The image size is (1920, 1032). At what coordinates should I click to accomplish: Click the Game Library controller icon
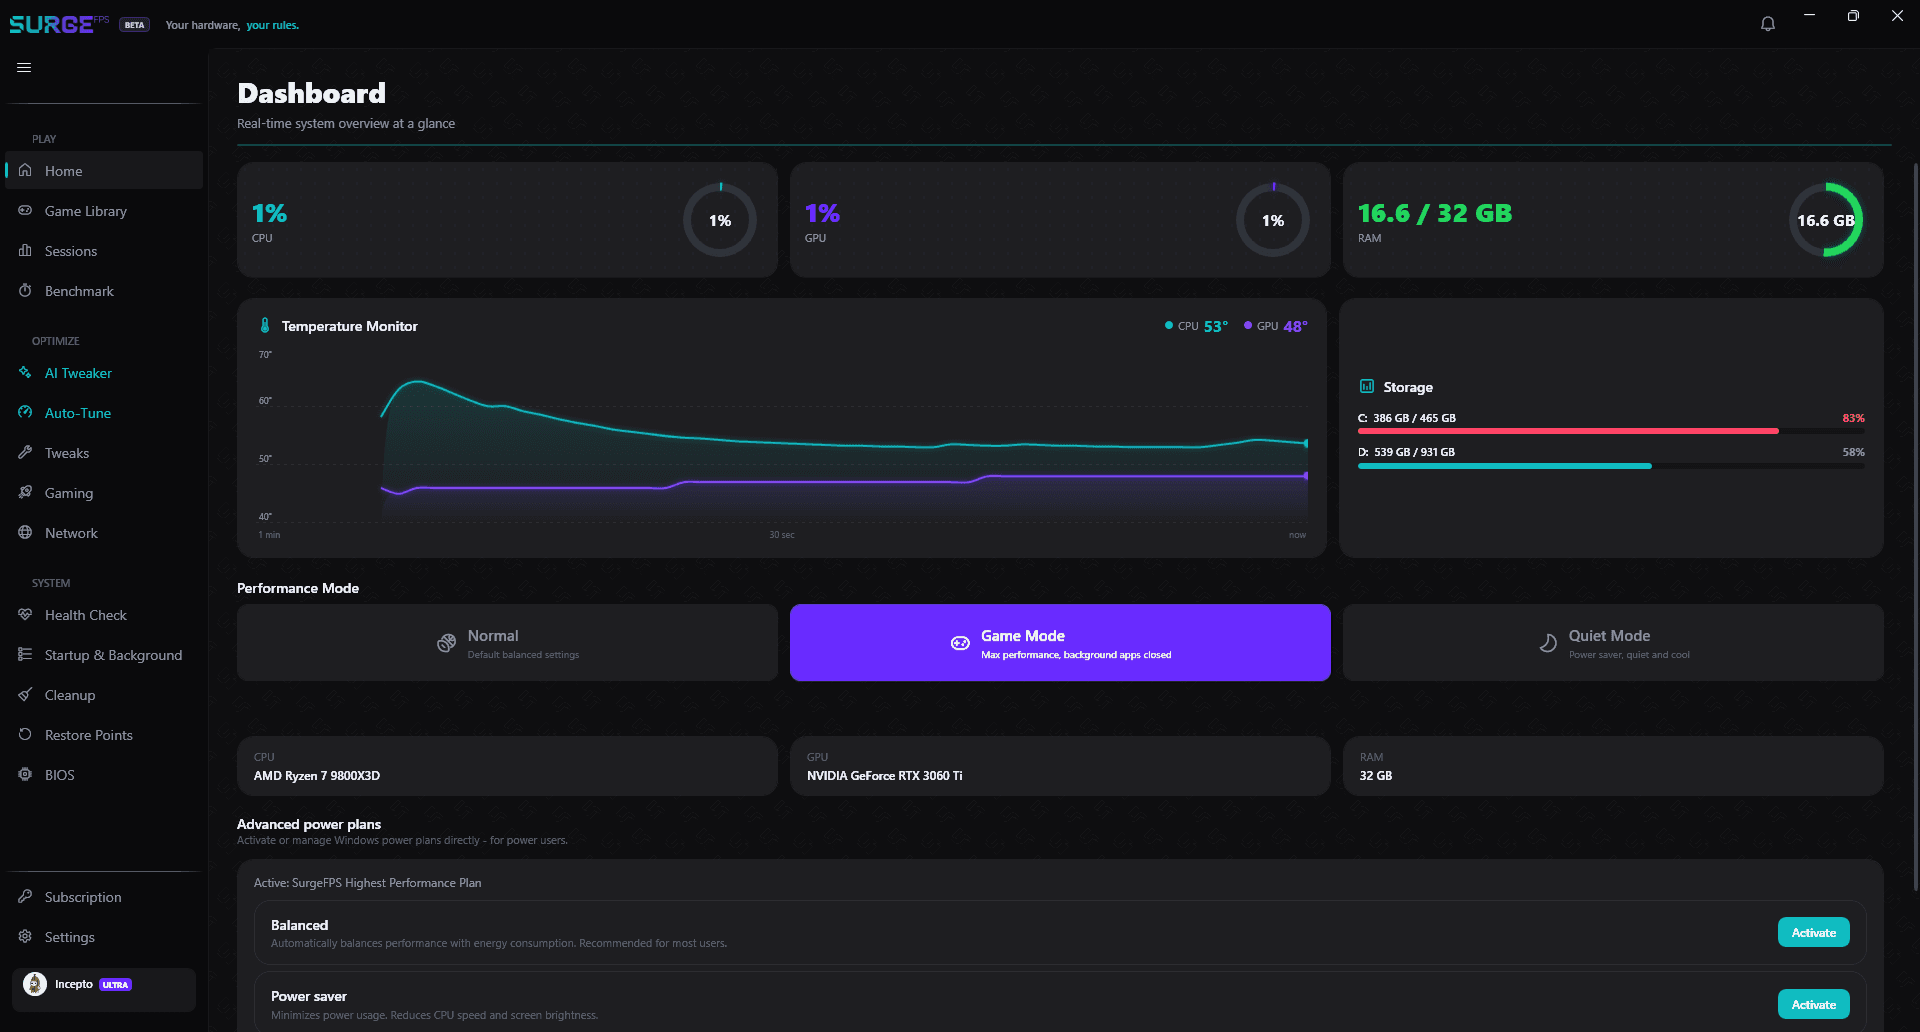click(x=25, y=210)
